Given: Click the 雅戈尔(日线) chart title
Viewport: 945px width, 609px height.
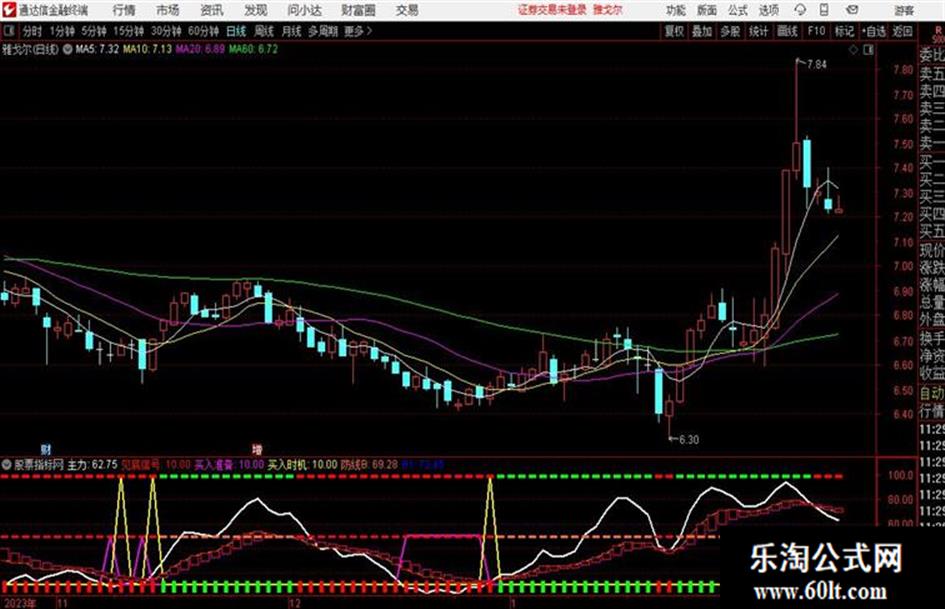Looking at the screenshot, I should (x=31, y=49).
